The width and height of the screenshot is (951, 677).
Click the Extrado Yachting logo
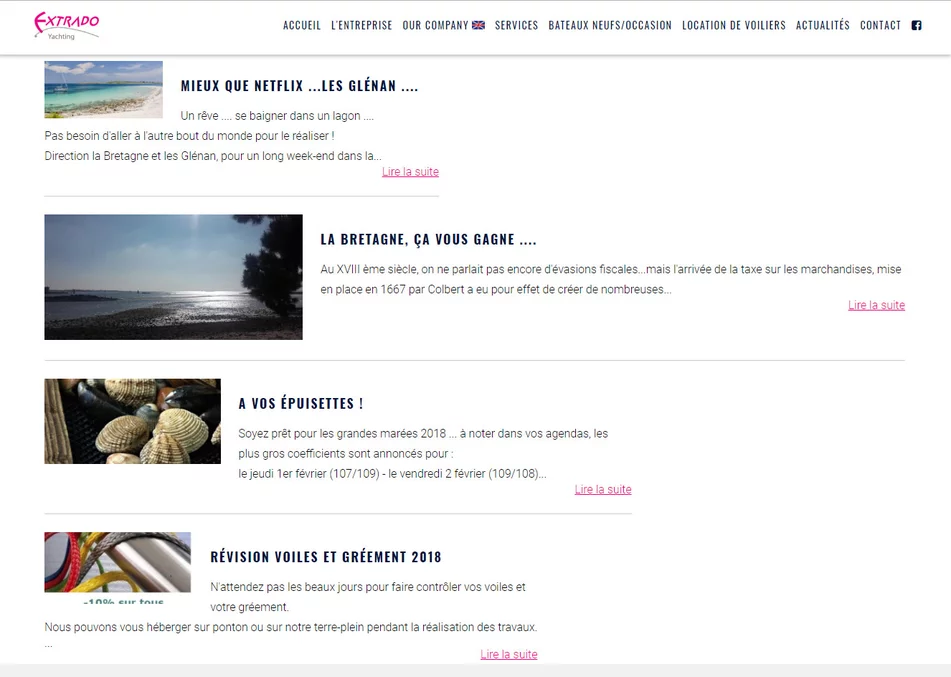(x=66, y=25)
